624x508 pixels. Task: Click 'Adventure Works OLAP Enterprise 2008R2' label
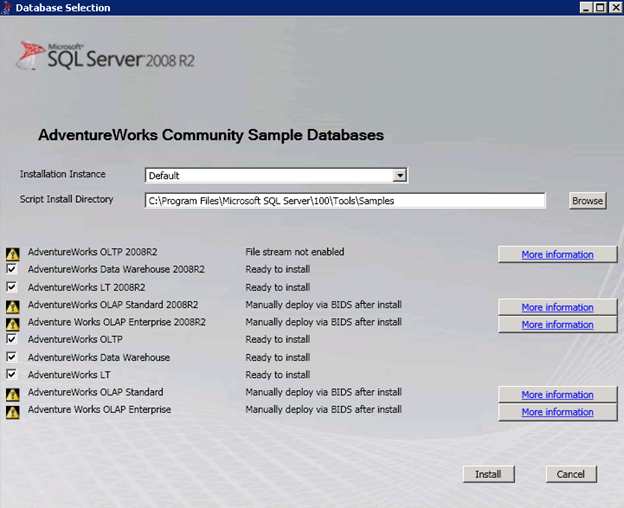tap(117, 322)
